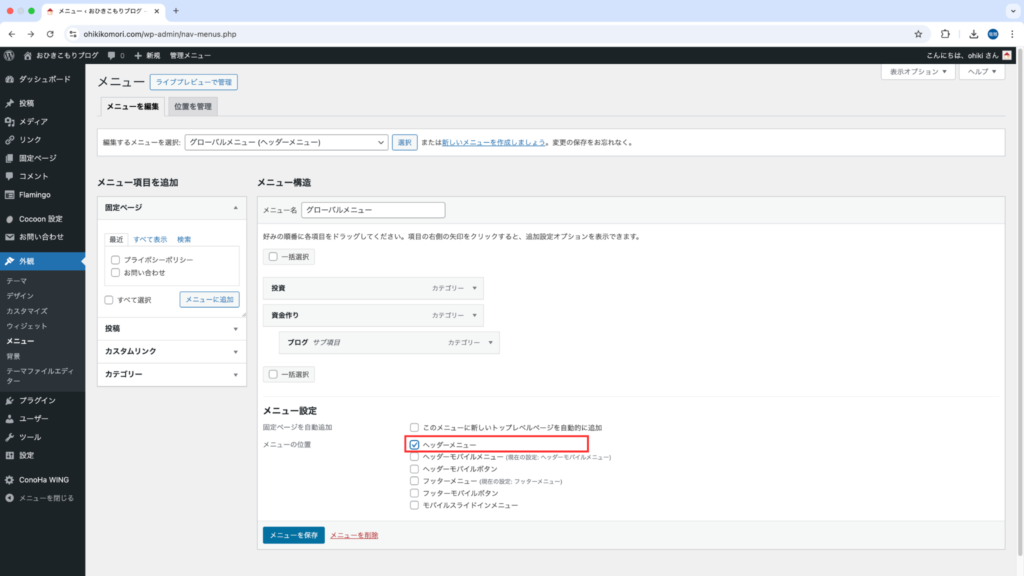This screenshot has height=576, width=1024.
Task: Check the プライバシーポリシー page checkbox
Action: [116, 260]
